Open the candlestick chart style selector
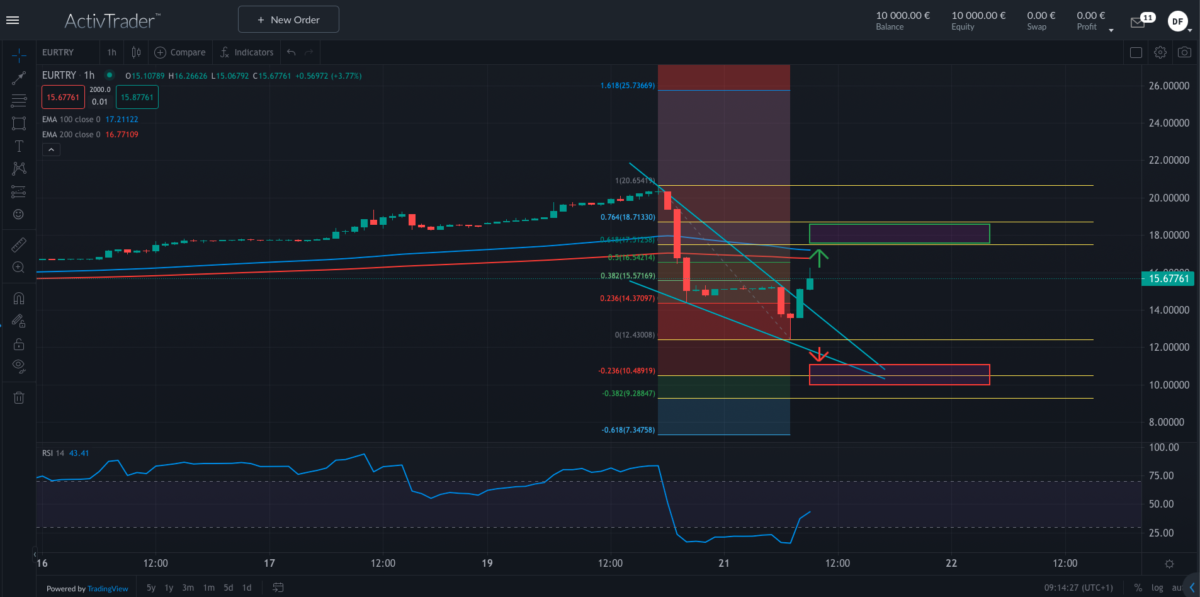This screenshot has height=597, width=1200. tap(135, 52)
